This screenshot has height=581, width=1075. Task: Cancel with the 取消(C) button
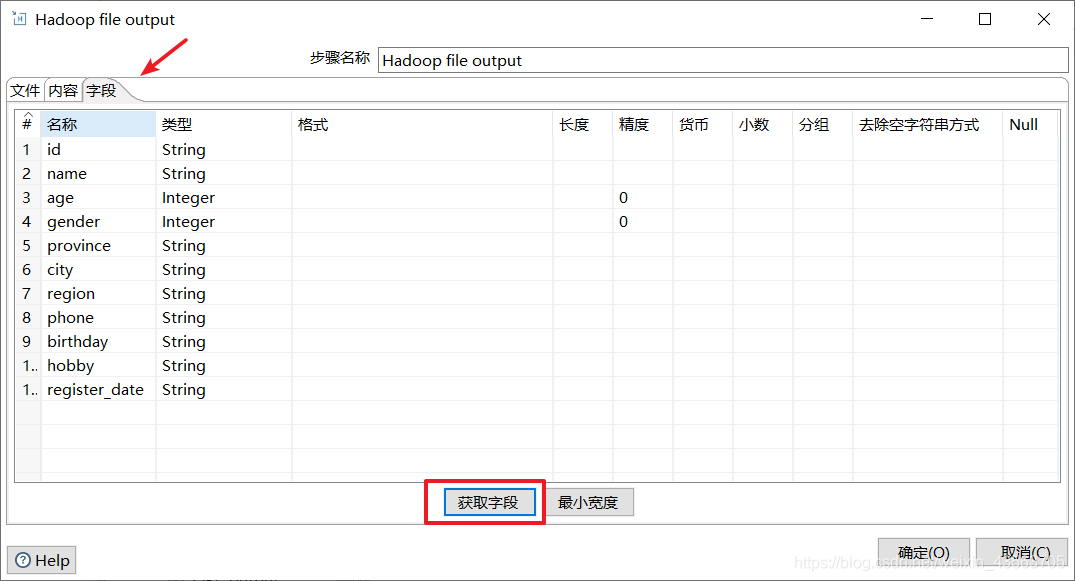[x=1024, y=552]
